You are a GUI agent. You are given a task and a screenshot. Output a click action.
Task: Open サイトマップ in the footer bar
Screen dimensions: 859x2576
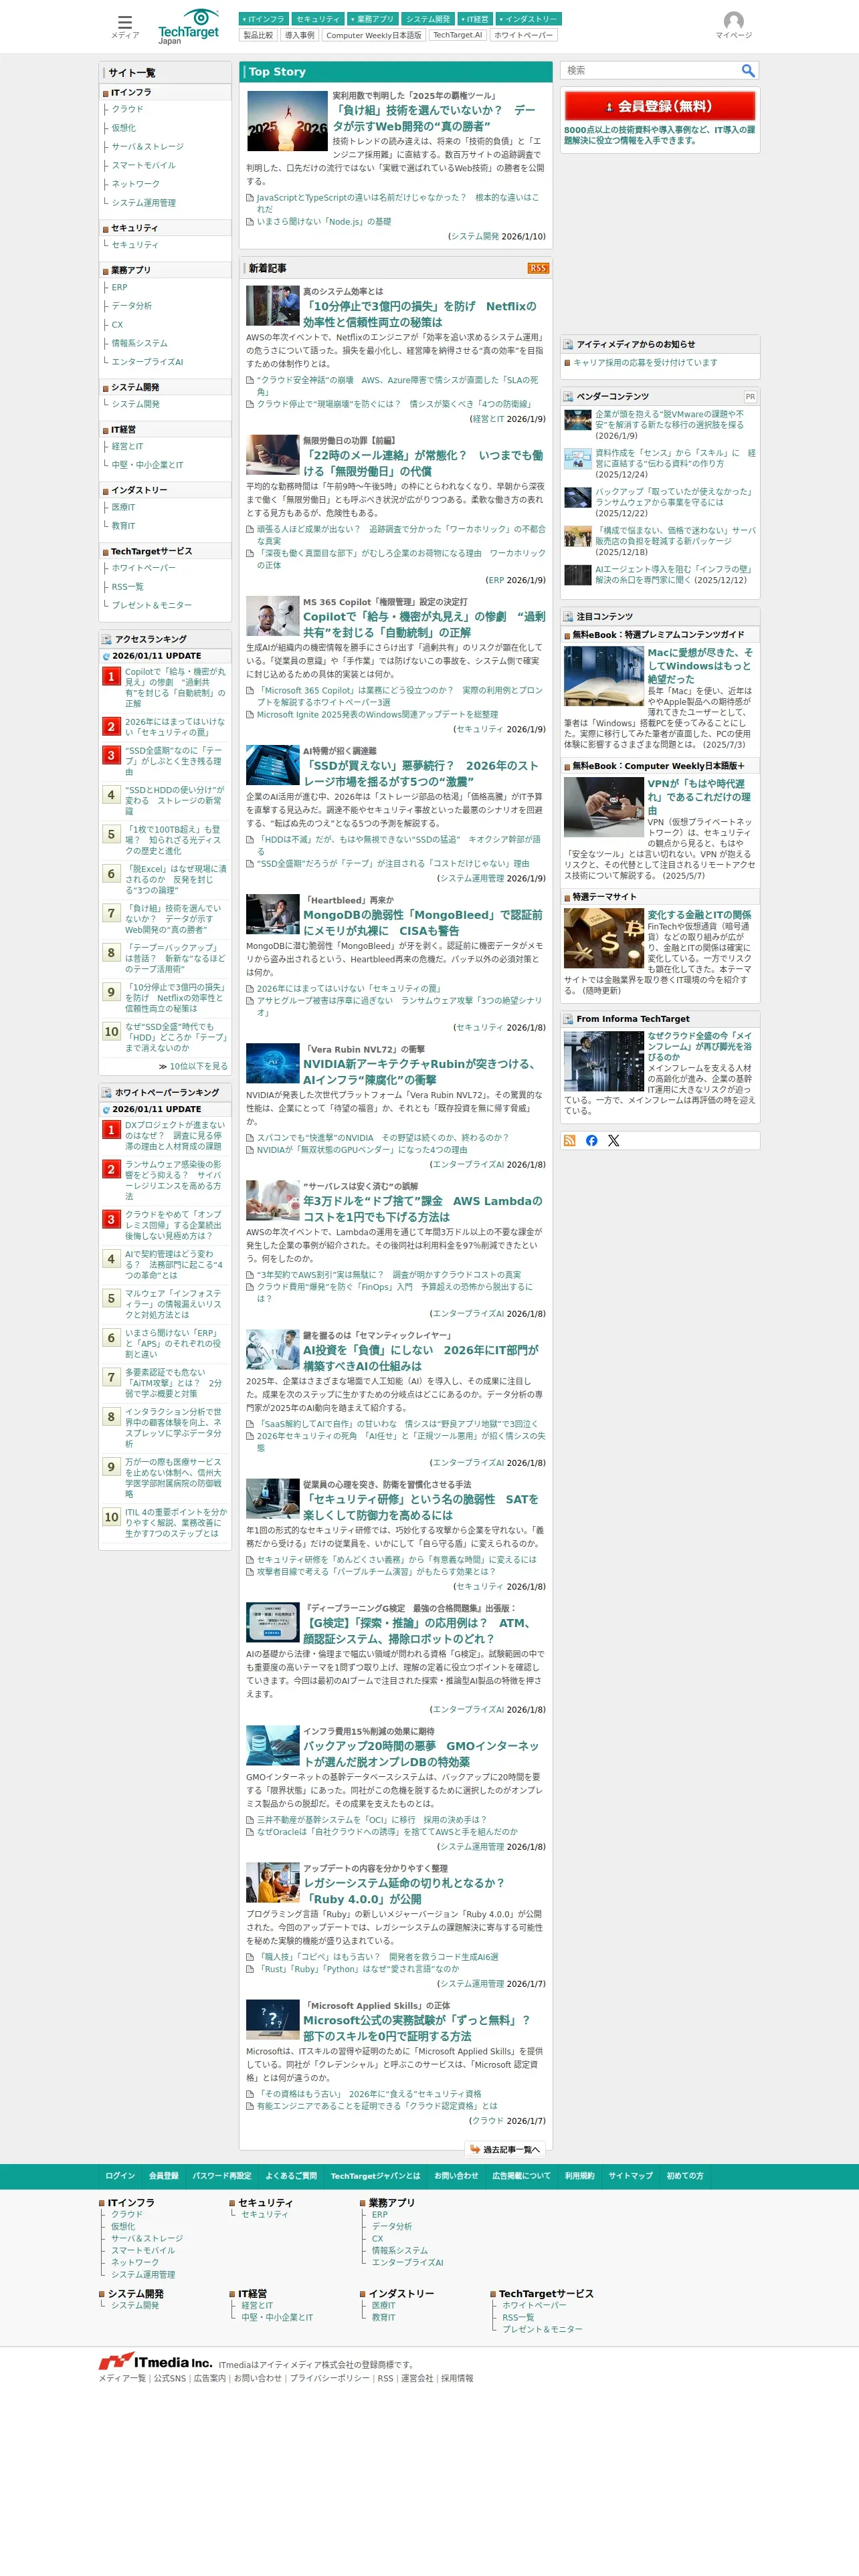(x=630, y=2176)
